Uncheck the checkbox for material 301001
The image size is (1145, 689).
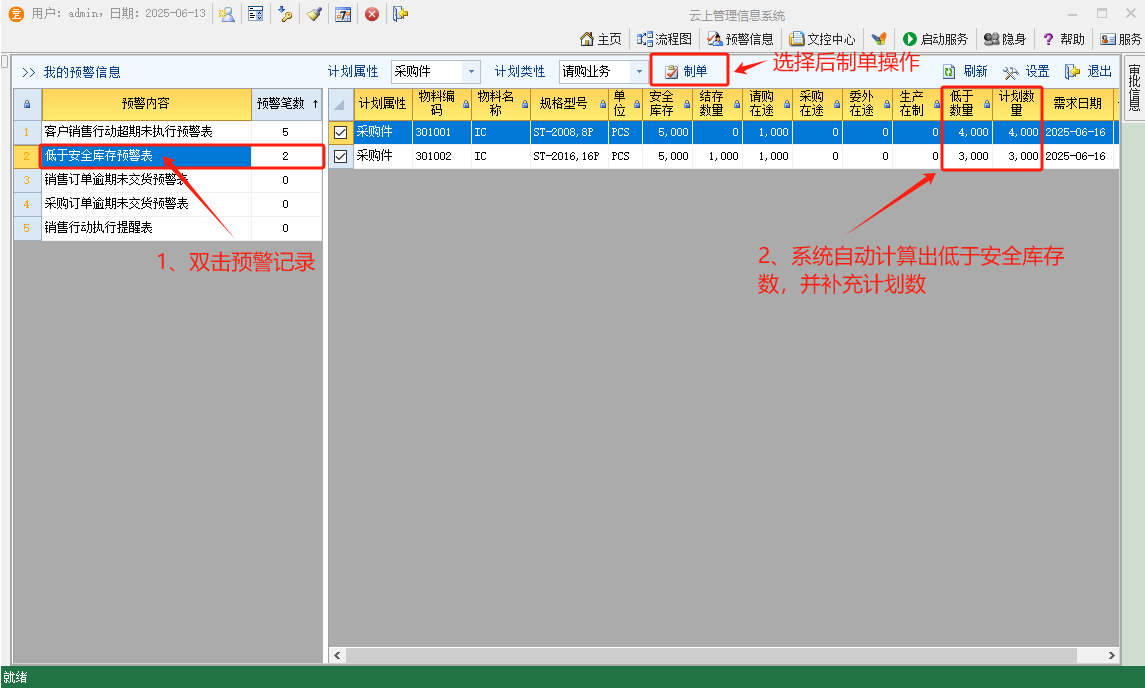pyautogui.click(x=341, y=132)
